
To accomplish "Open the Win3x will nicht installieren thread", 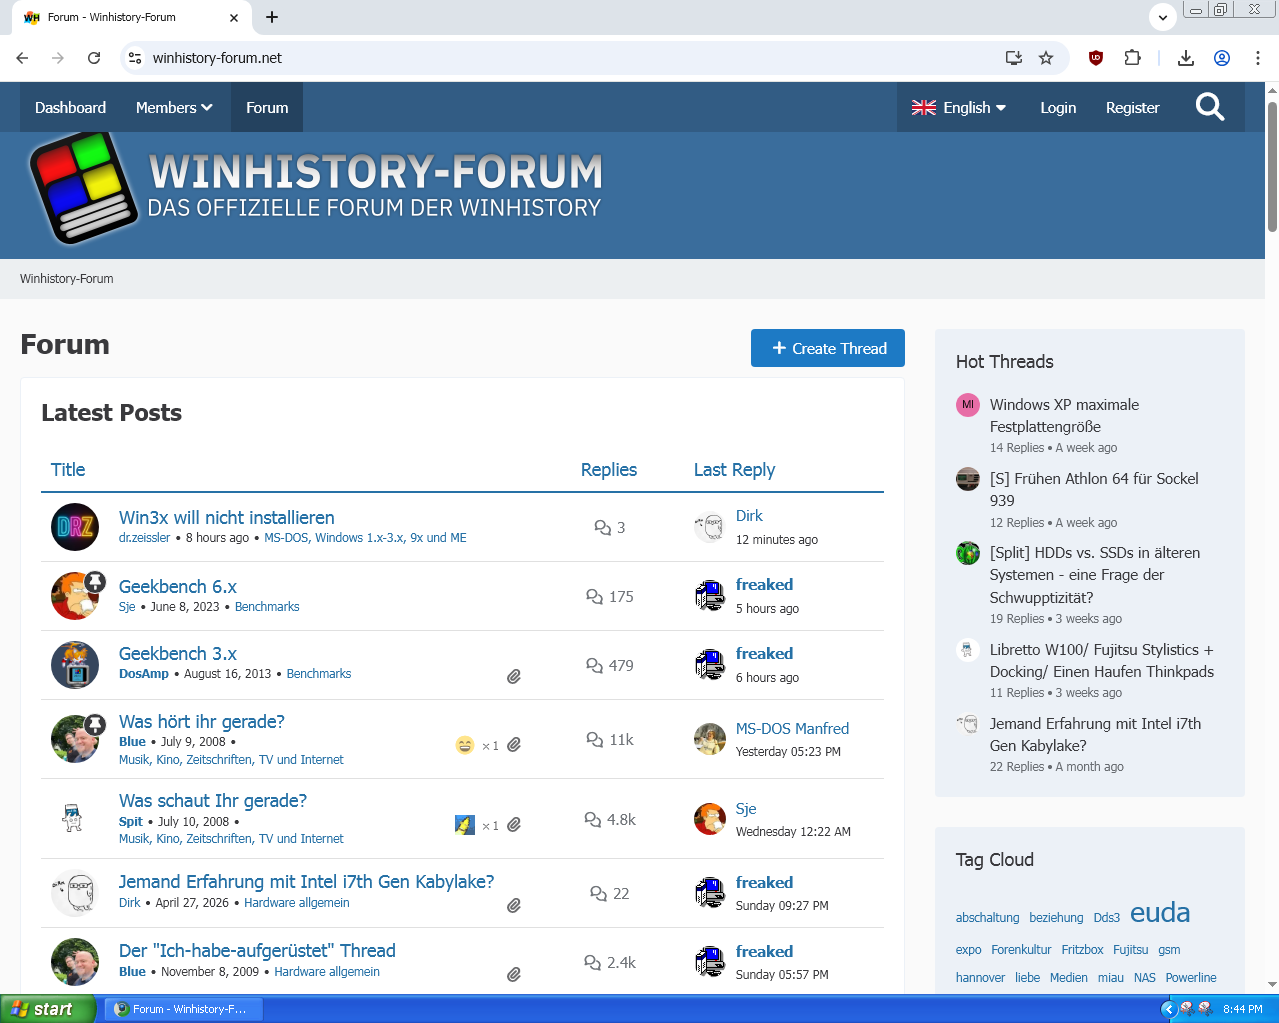I will click(x=227, y=517).
